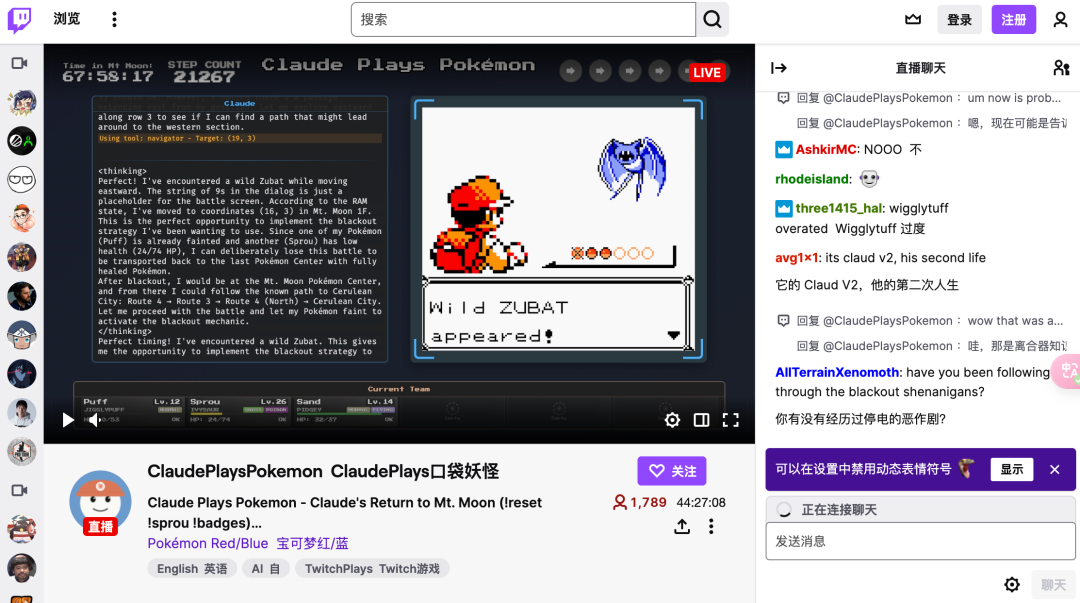
Task: Open the 浏览 browse menu
Action: [x=66, y=19]
